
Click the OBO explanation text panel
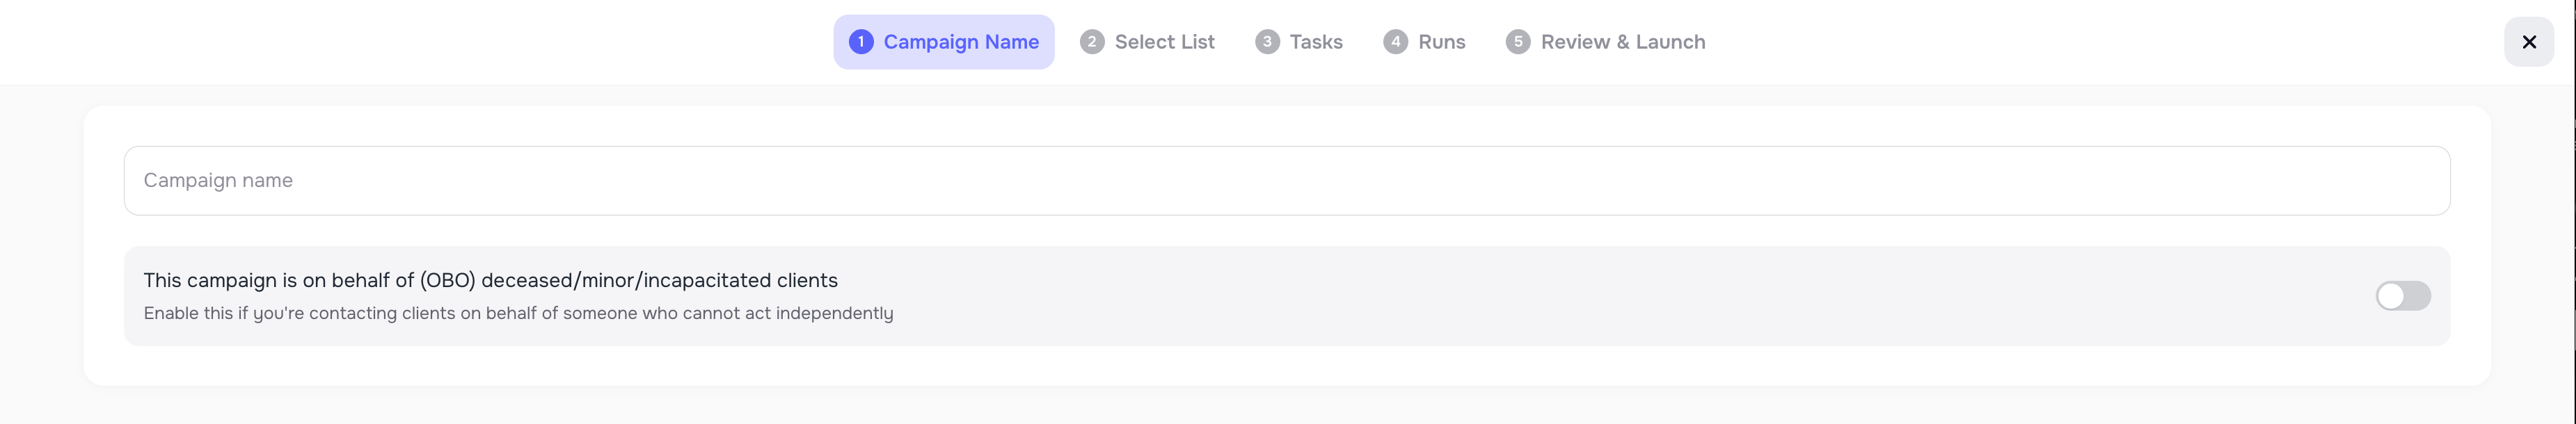518,312
